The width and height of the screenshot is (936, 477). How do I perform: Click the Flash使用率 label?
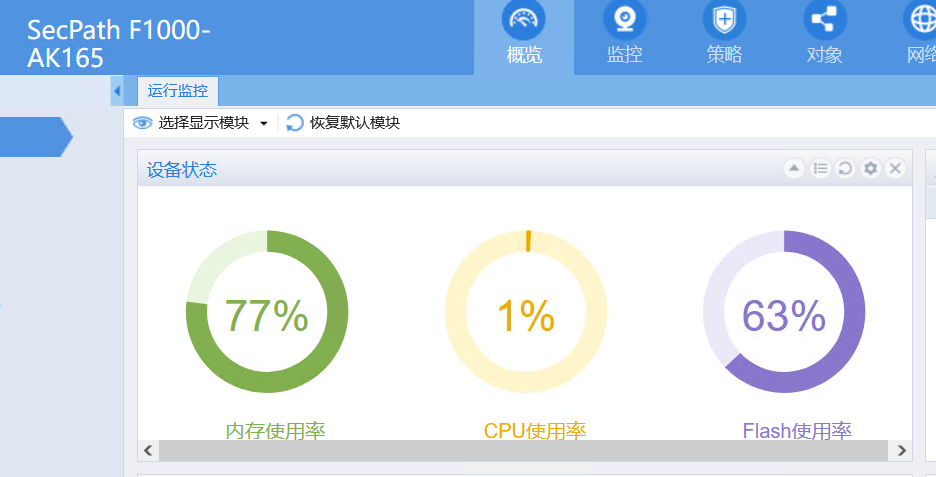(x=797, y=430)
